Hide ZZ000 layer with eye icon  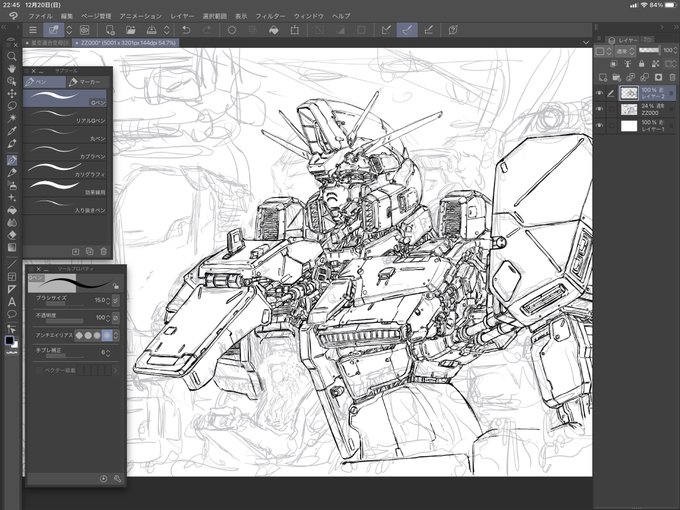pos(600,109)
